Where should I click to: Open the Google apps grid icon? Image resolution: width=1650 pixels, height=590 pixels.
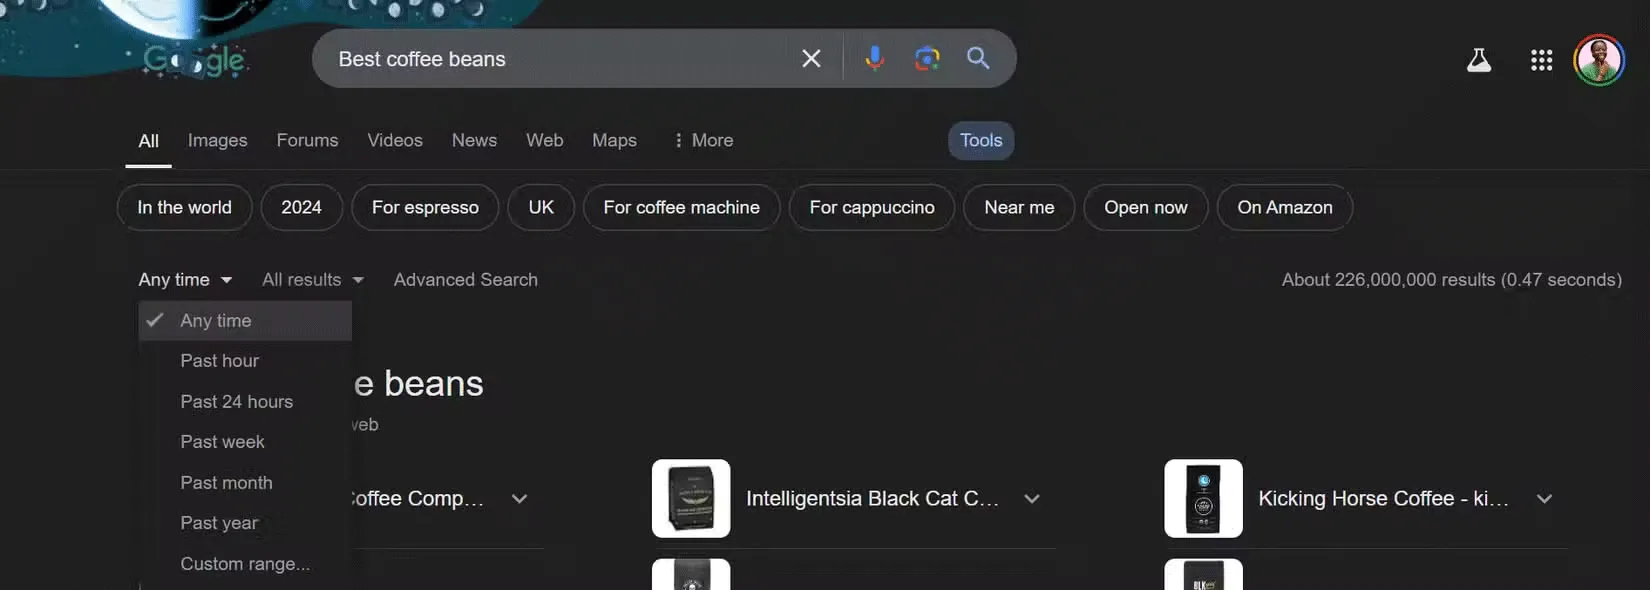1541,60
